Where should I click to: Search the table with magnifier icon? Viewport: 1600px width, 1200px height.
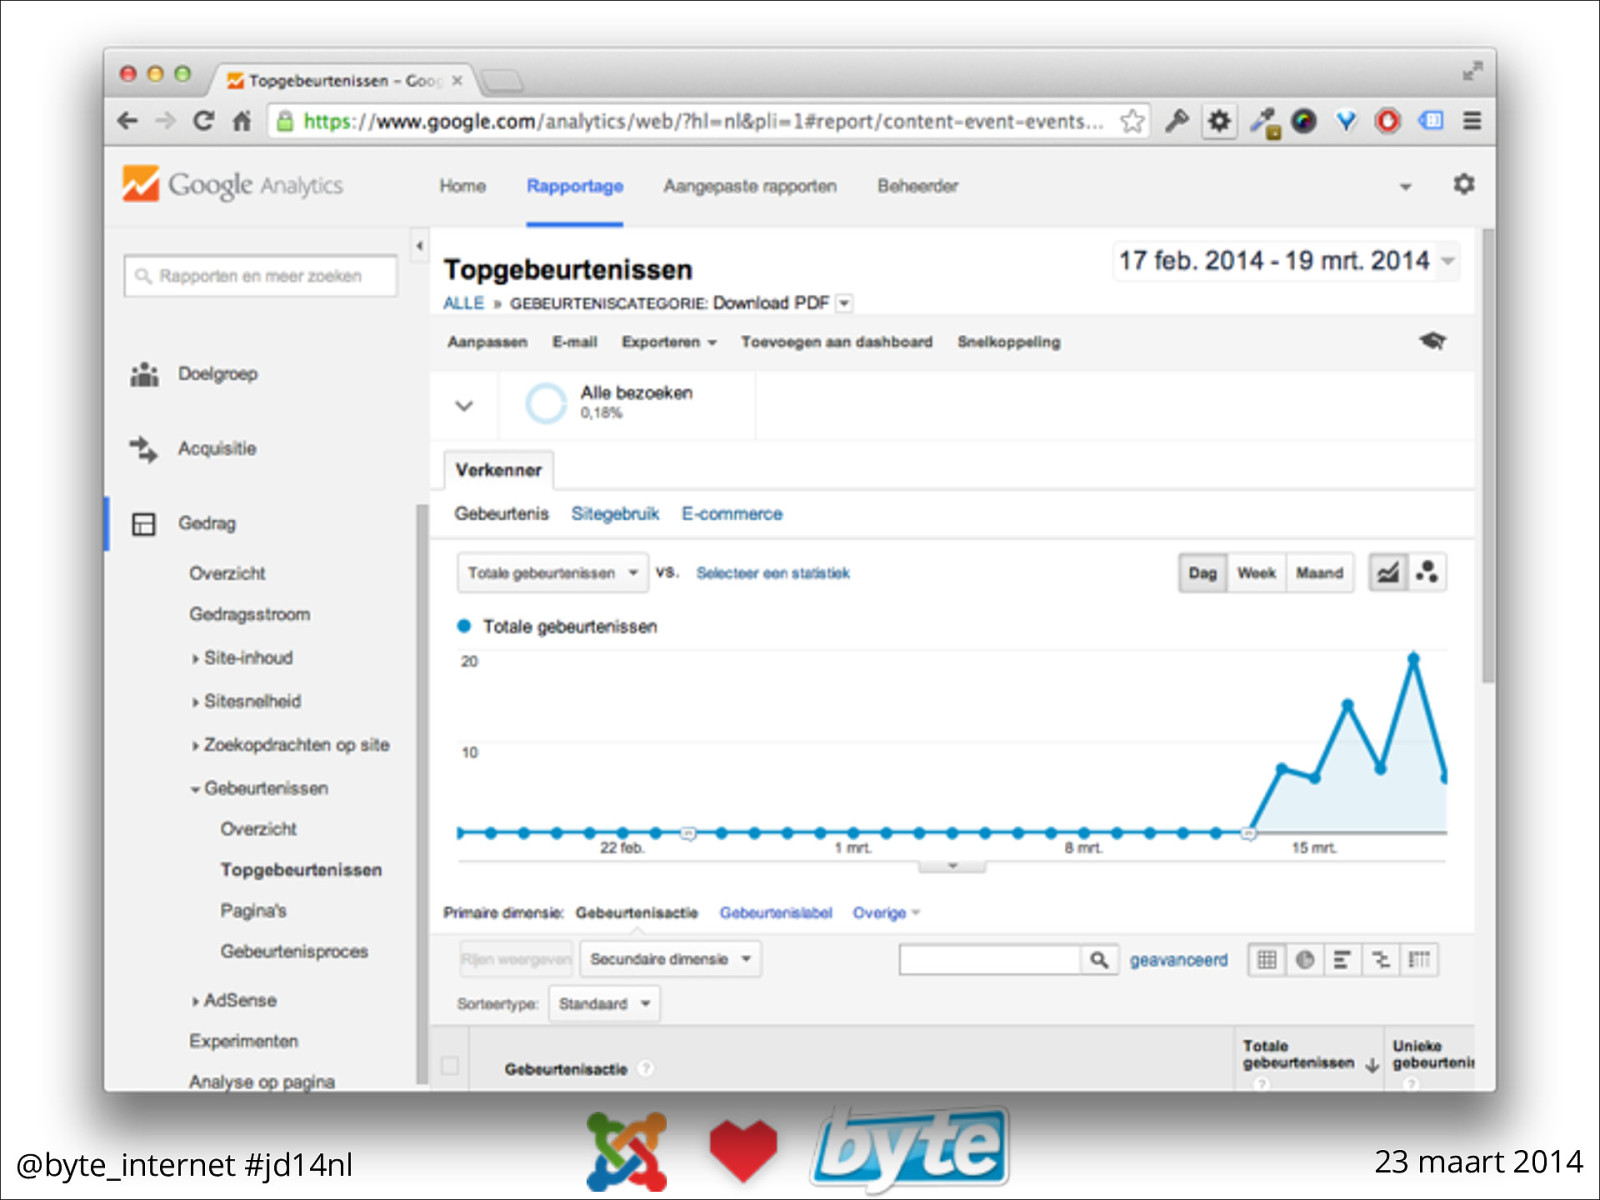[x=1099, y=960]
